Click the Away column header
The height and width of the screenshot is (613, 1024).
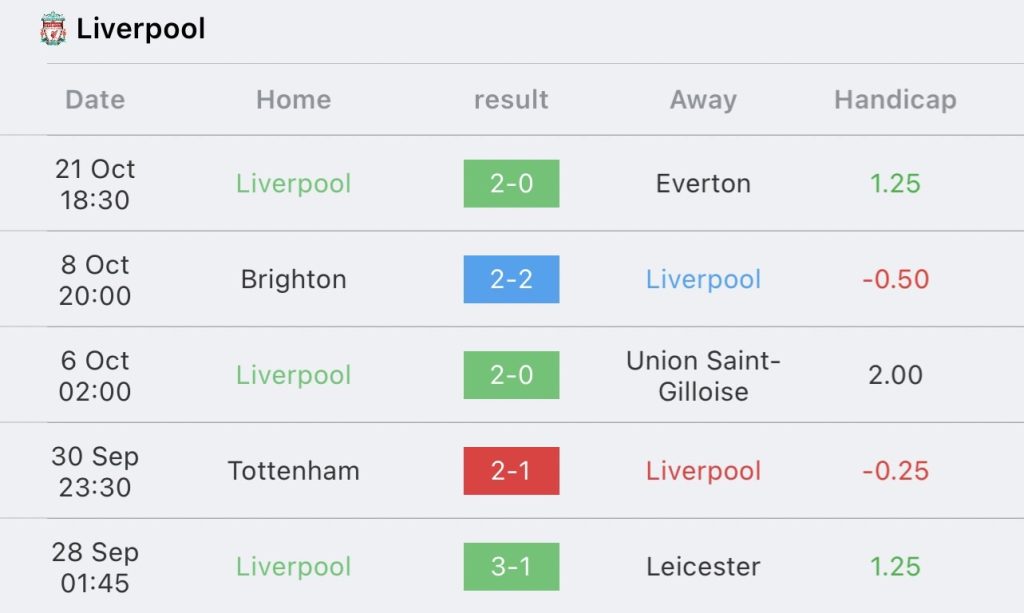[x=703, y=100]
